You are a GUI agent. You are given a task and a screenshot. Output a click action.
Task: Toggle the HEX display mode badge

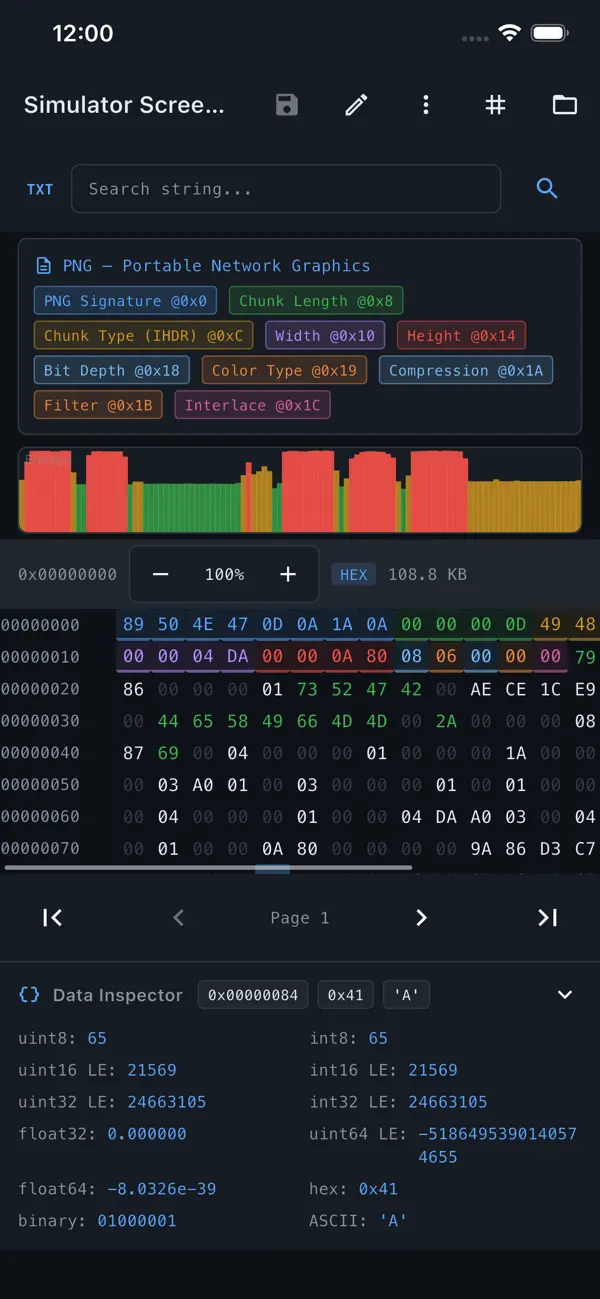click(354, 574)
